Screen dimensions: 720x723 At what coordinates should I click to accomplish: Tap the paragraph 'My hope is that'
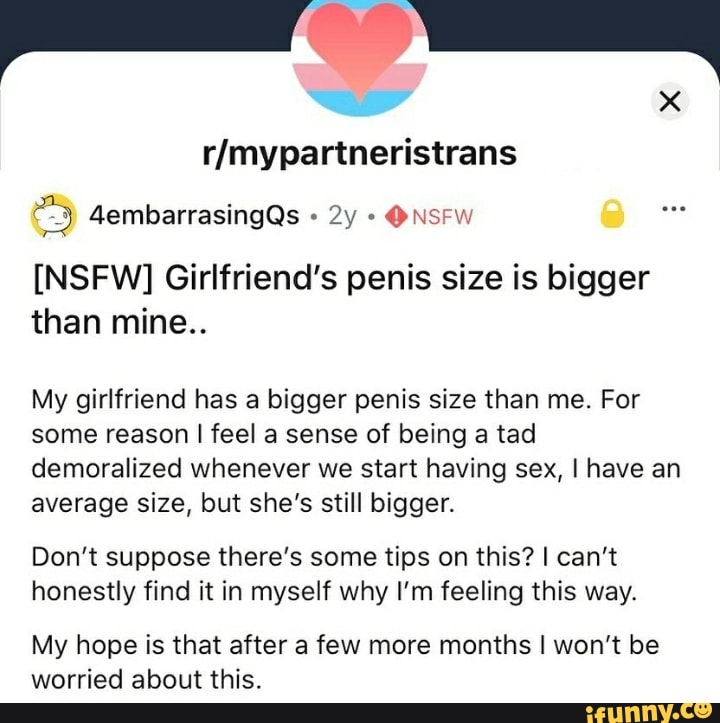tap(345, 662)
